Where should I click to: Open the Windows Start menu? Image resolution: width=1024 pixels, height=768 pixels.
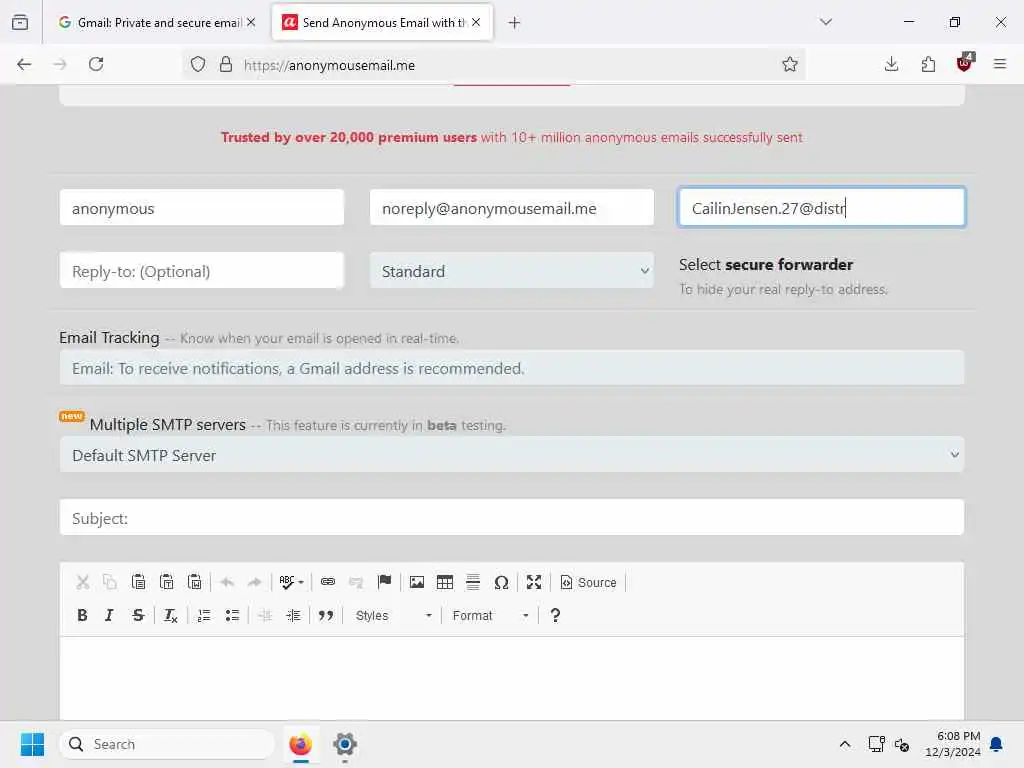click(x=32, y=744)
